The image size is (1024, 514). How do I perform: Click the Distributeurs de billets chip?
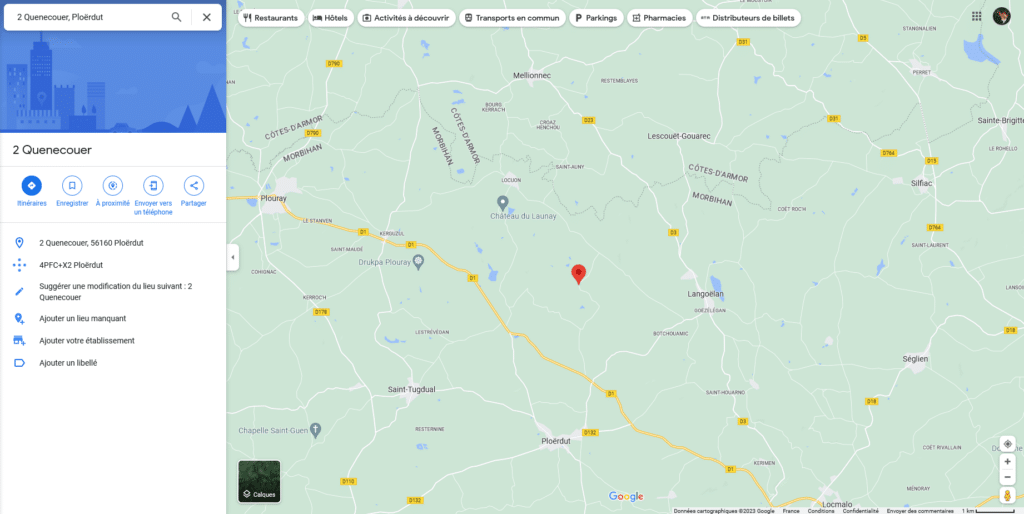[748, 18]
